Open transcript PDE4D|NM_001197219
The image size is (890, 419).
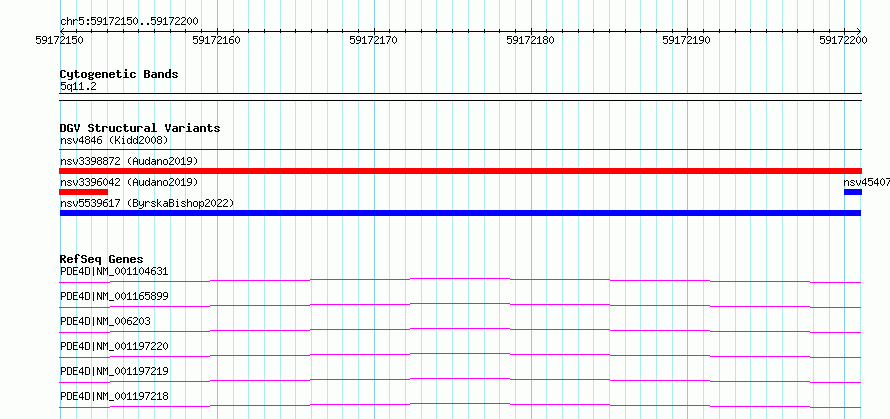[x=114, y=371]
